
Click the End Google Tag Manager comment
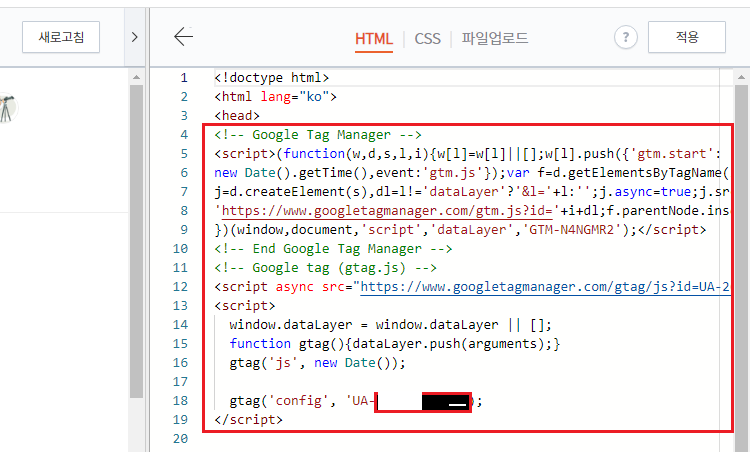click(x=333, y=248)
